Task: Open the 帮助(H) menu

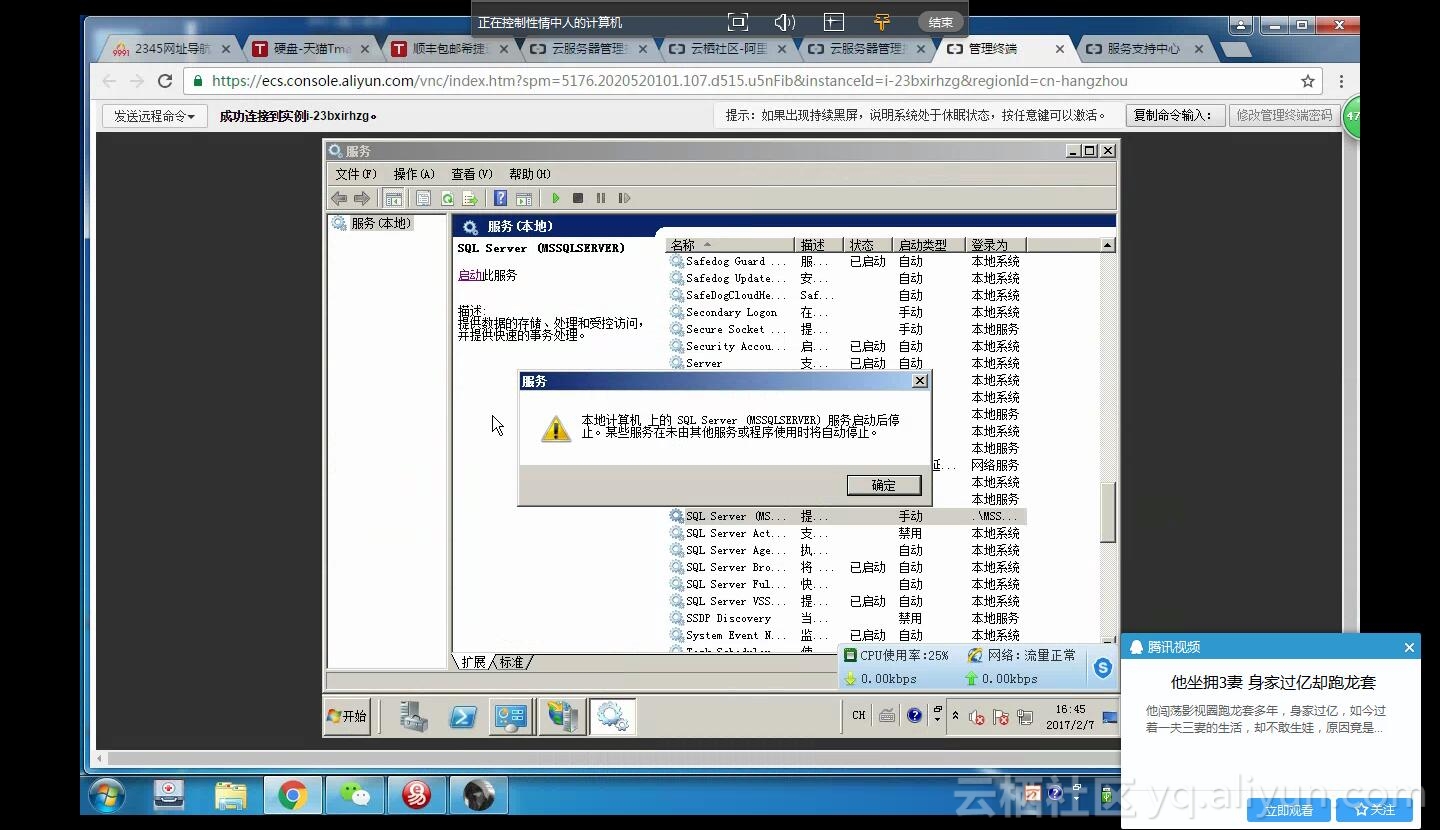Action: [x=529, y=174]
